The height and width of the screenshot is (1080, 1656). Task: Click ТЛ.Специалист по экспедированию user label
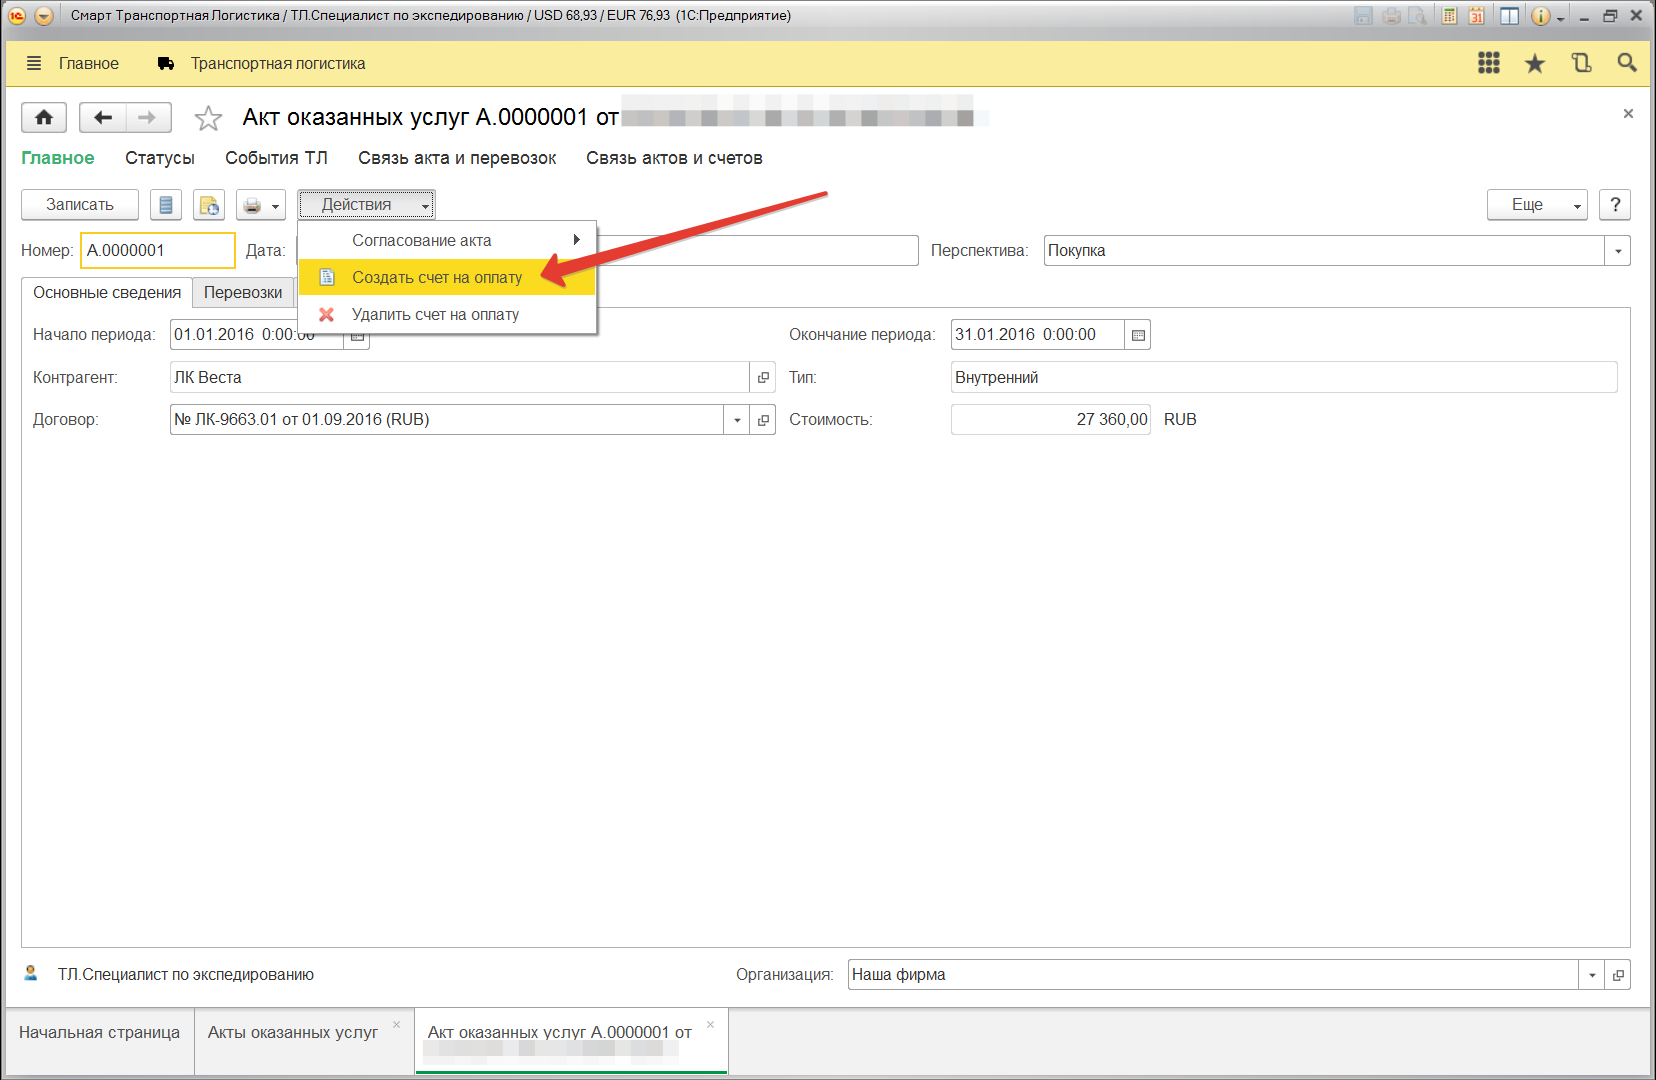point(186,974)
